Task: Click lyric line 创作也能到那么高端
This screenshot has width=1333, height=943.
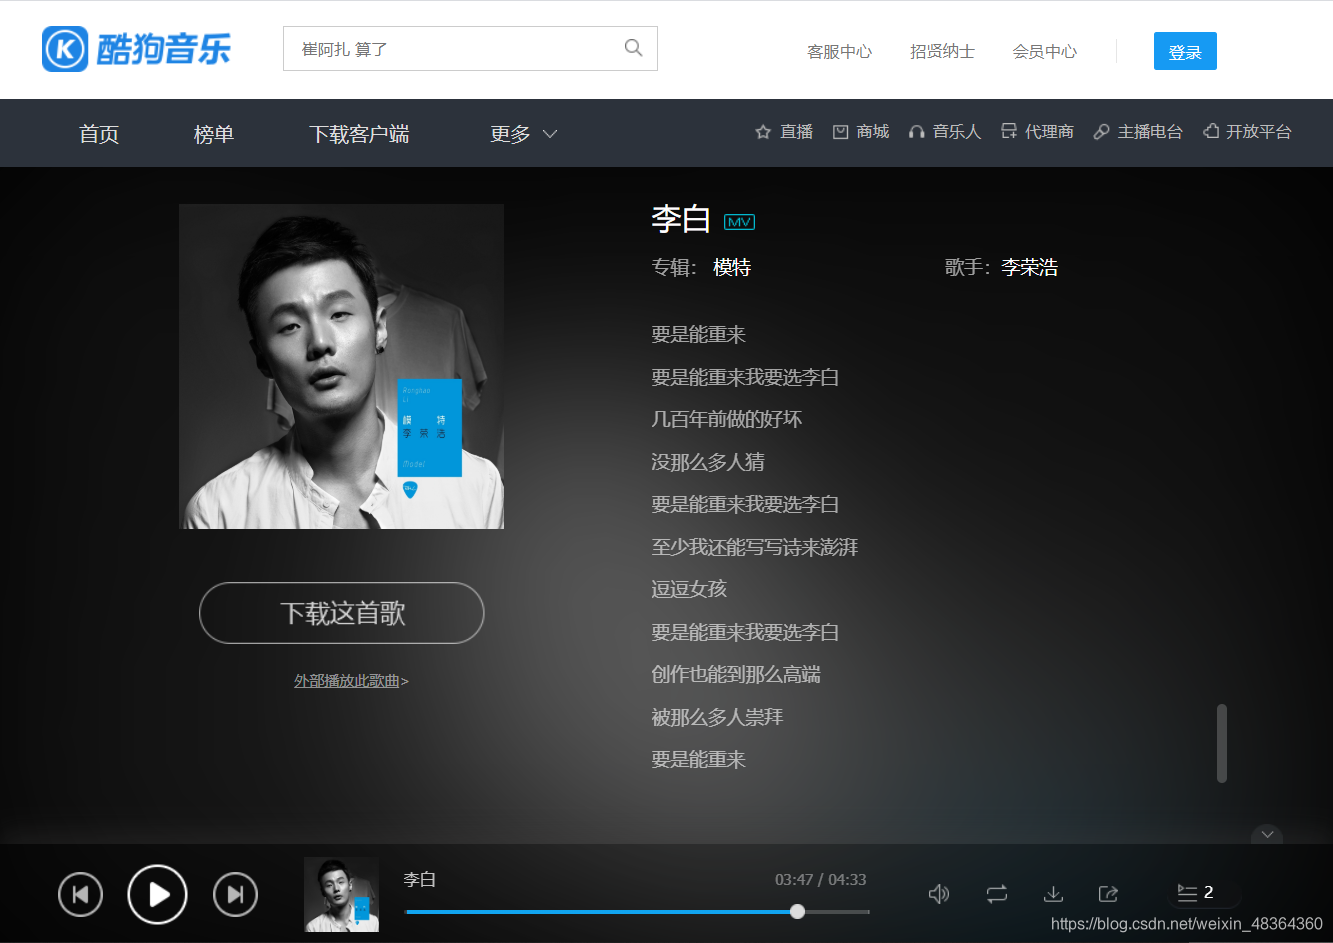Action: 736,674
